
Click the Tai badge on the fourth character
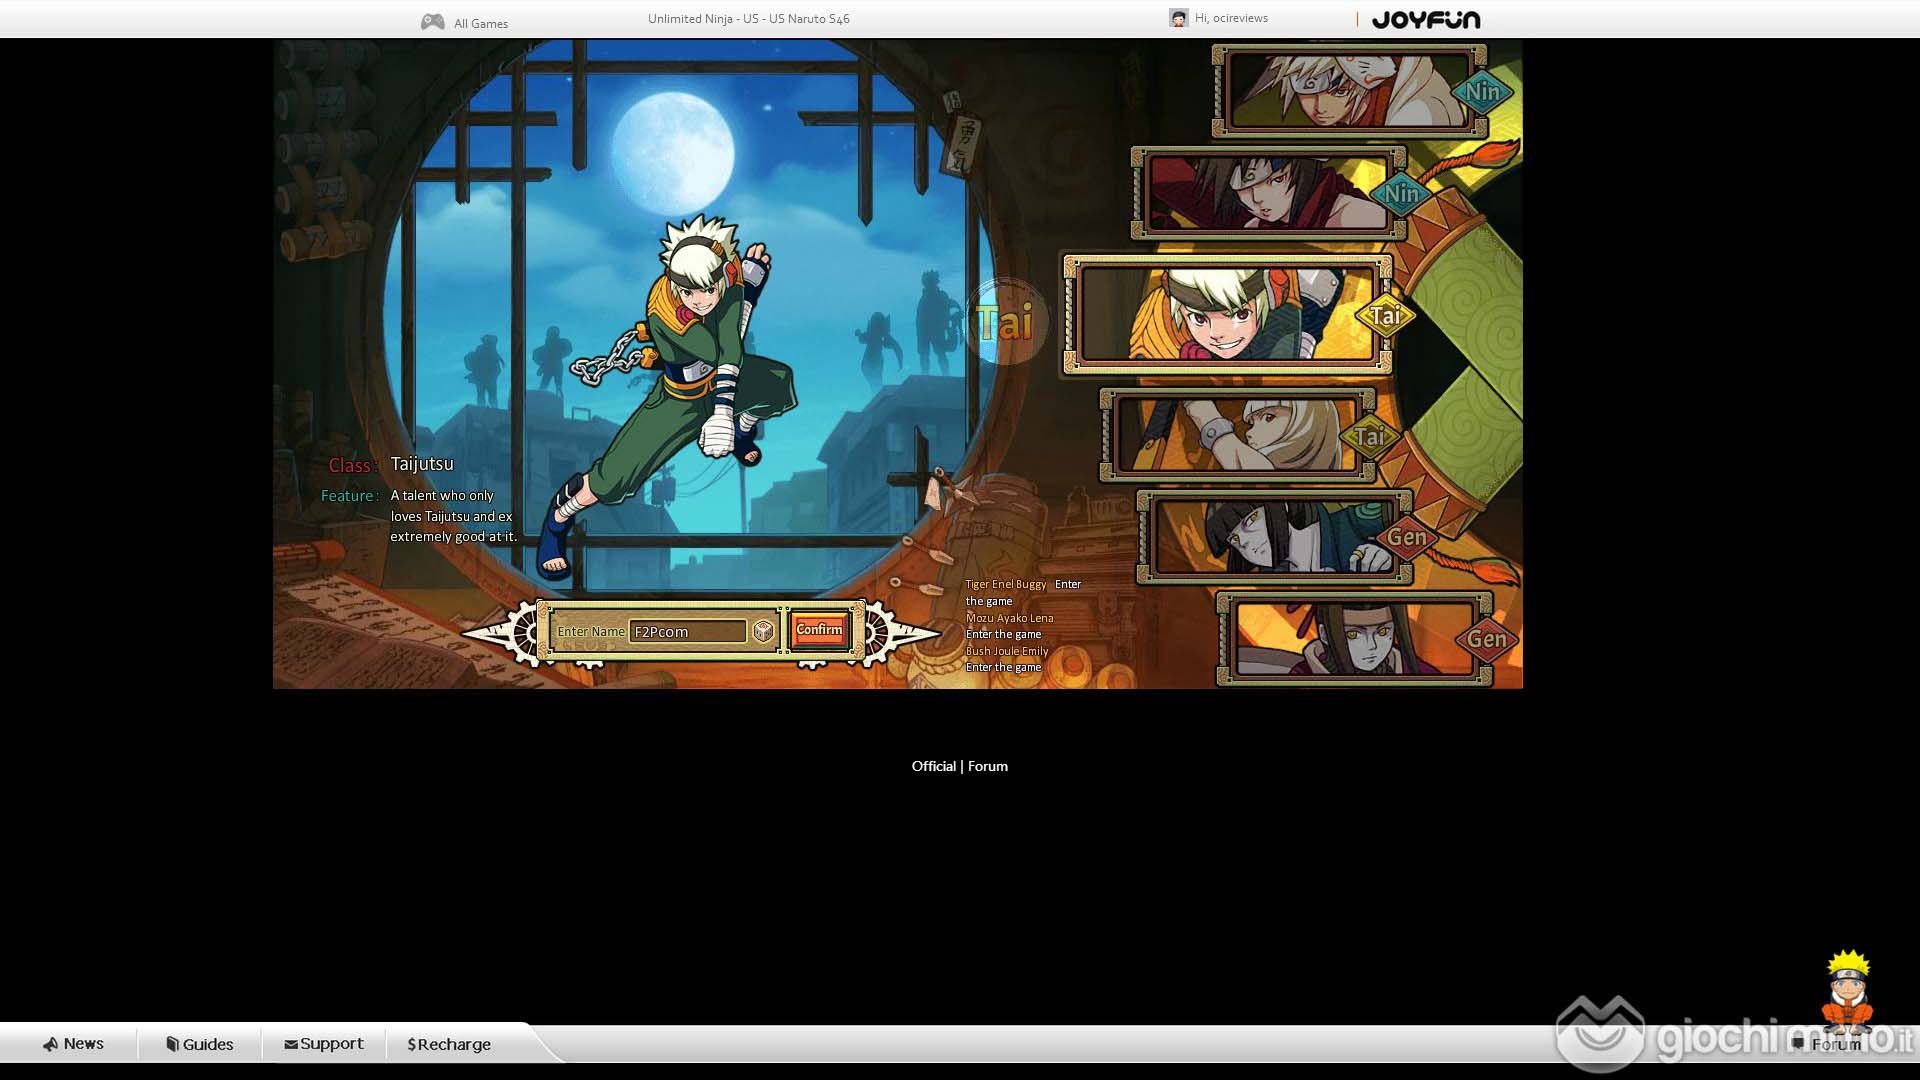[x=1370, y=437]
